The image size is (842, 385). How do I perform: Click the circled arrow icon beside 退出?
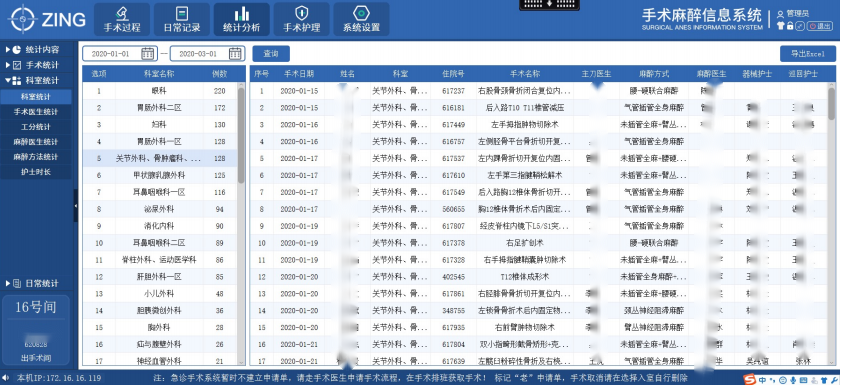pyautogui.click(x=800, y=26)
